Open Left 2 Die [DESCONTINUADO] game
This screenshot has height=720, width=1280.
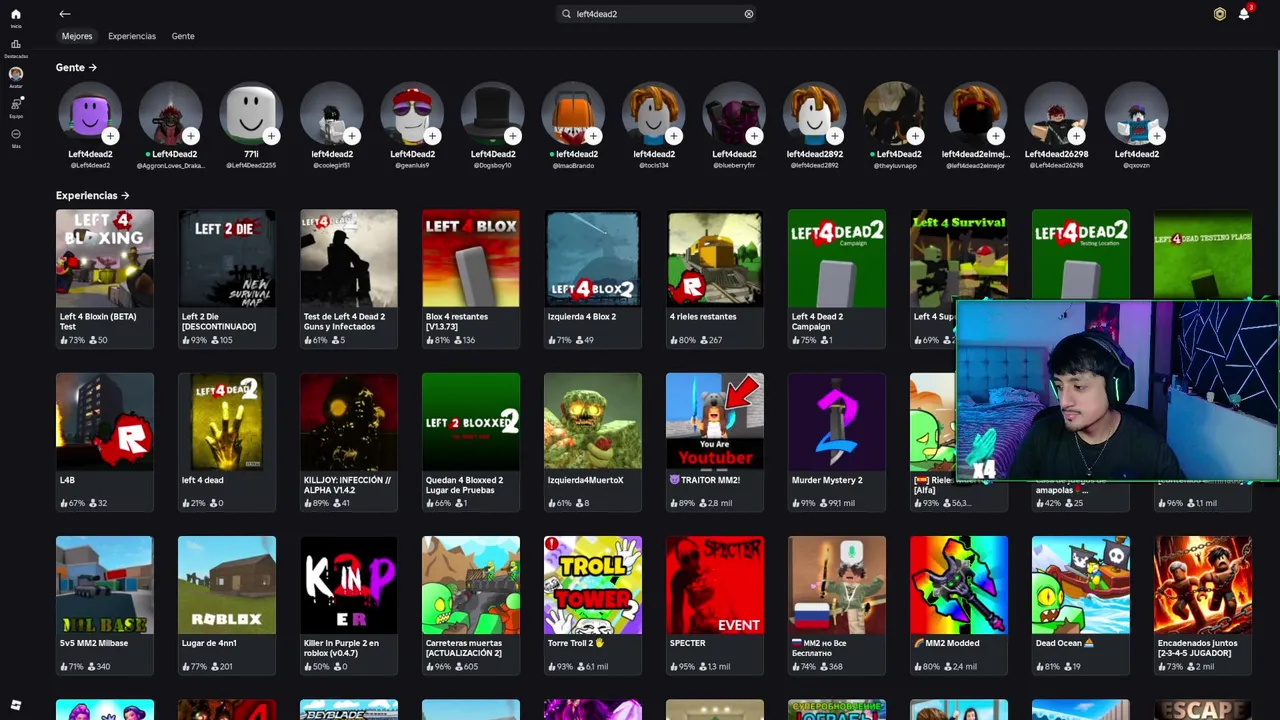(x=227, y=278)
